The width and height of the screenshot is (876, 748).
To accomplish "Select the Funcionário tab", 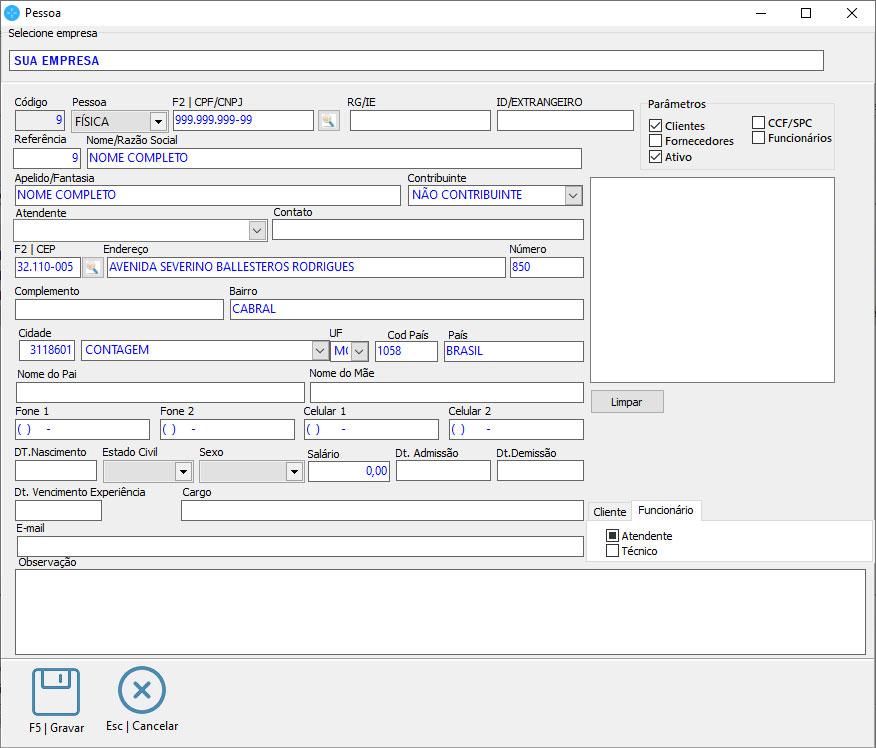I will (666, 510).
